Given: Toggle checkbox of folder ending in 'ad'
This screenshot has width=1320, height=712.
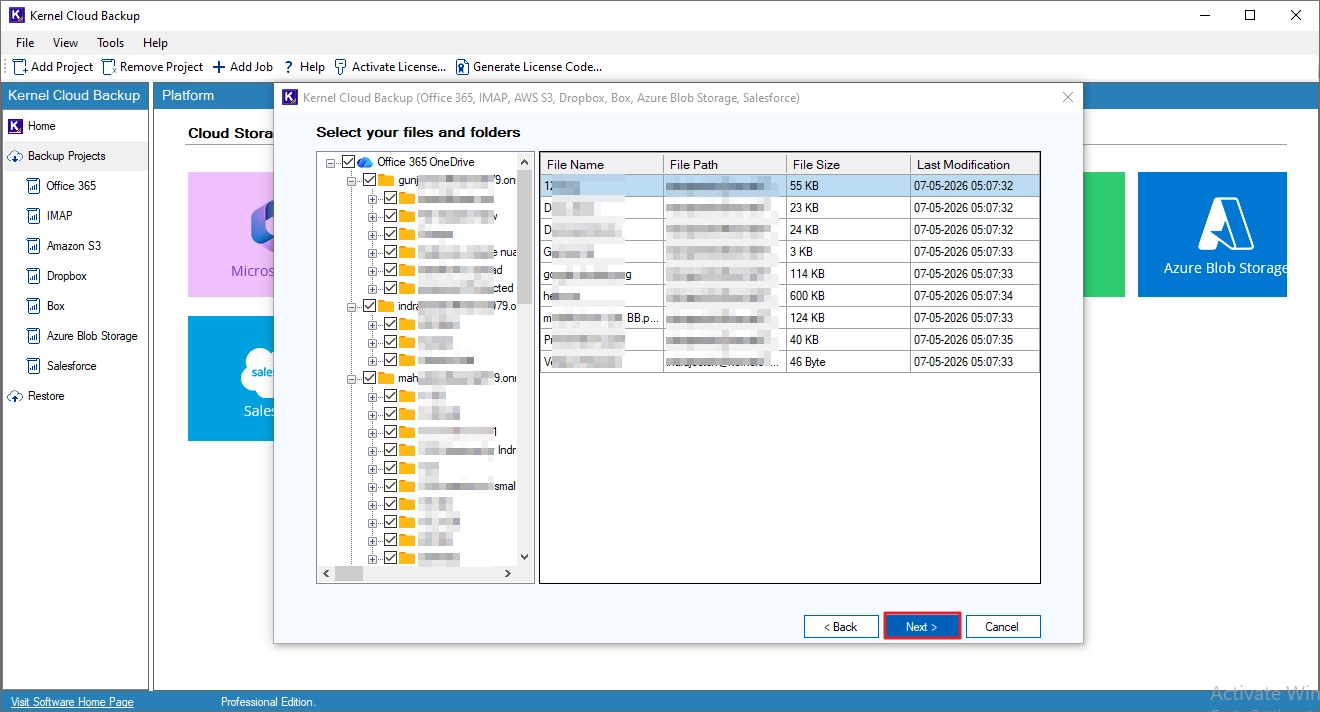Looking at the screenshot, I should [390, 270].
